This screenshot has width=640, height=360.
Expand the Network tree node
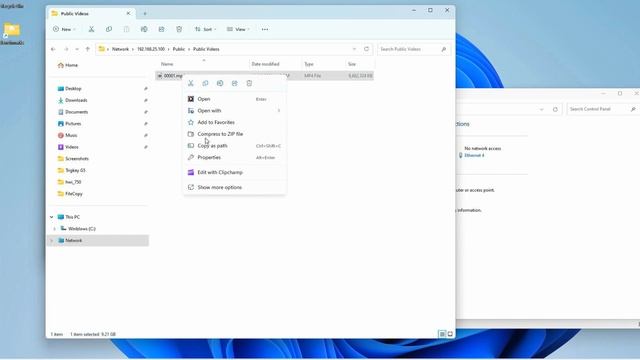click(52, 241)
